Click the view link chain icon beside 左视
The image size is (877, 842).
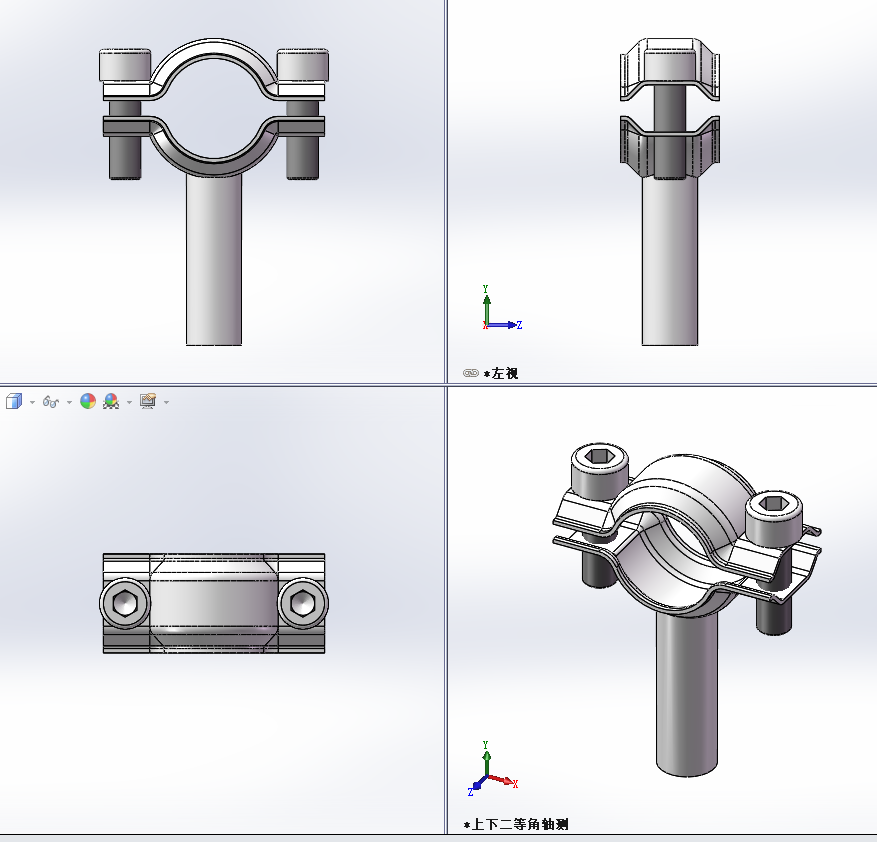[471, 373]
